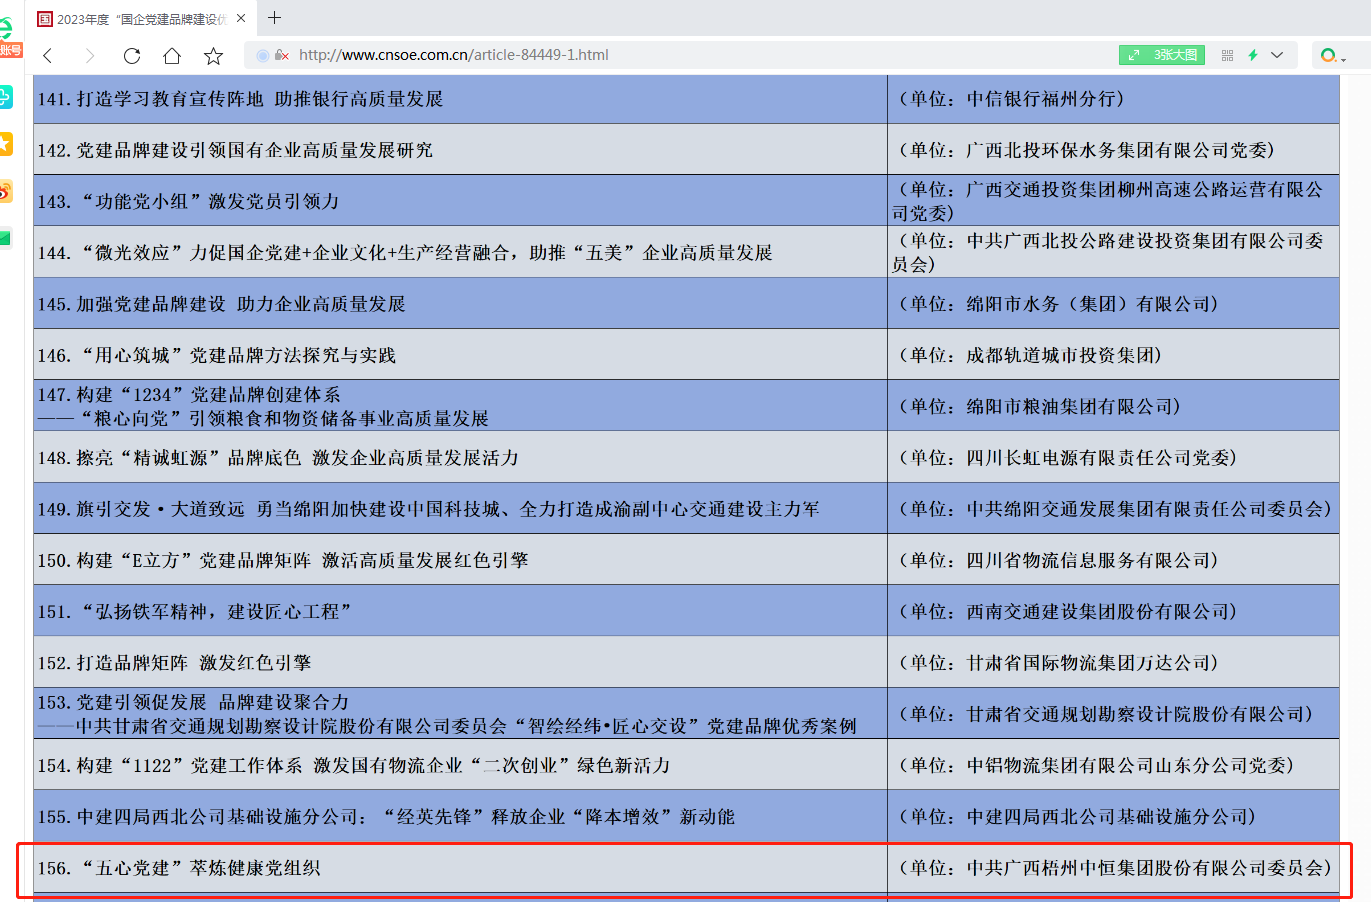Click the 账号 account logo in sidebar
The height and width of the screenshot is (902, 1371).
(x=8, y=38)
